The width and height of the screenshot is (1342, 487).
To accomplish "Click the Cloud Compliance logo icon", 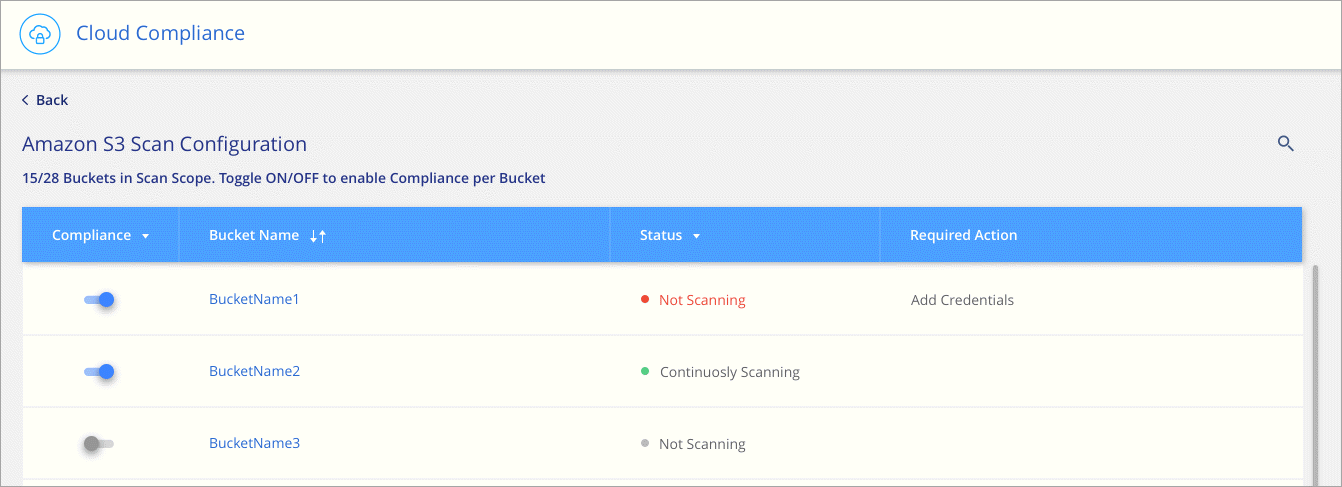I will pyautogui.click(x=41, y=34).
